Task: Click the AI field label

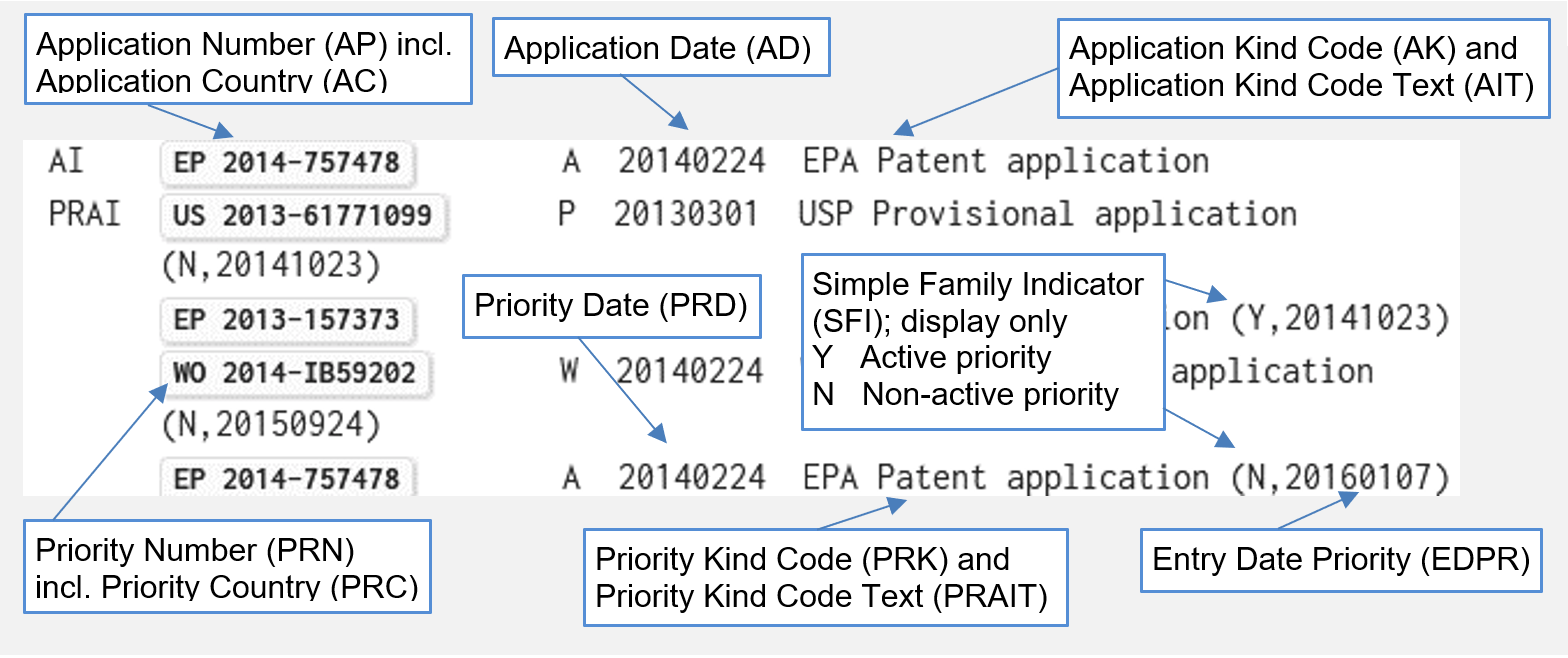Action: (66, 162)
